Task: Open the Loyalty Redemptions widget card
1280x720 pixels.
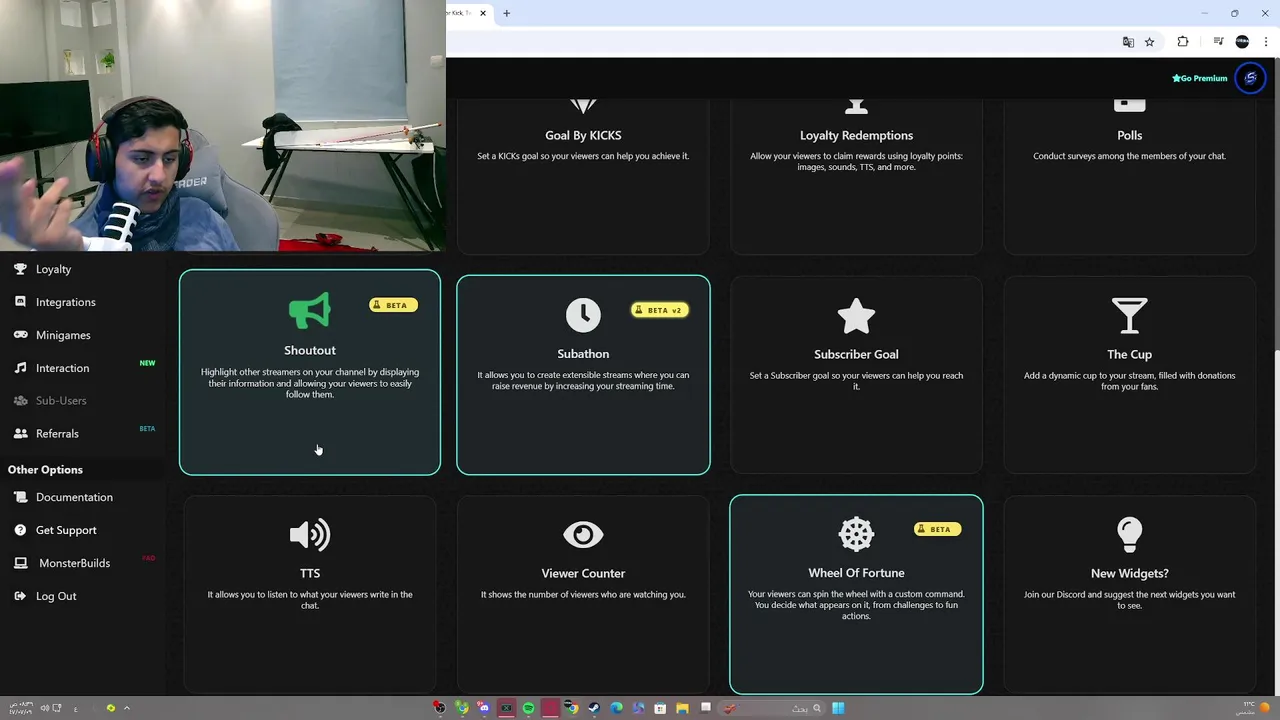Action: pyautogui.click(x=856, y=175)
